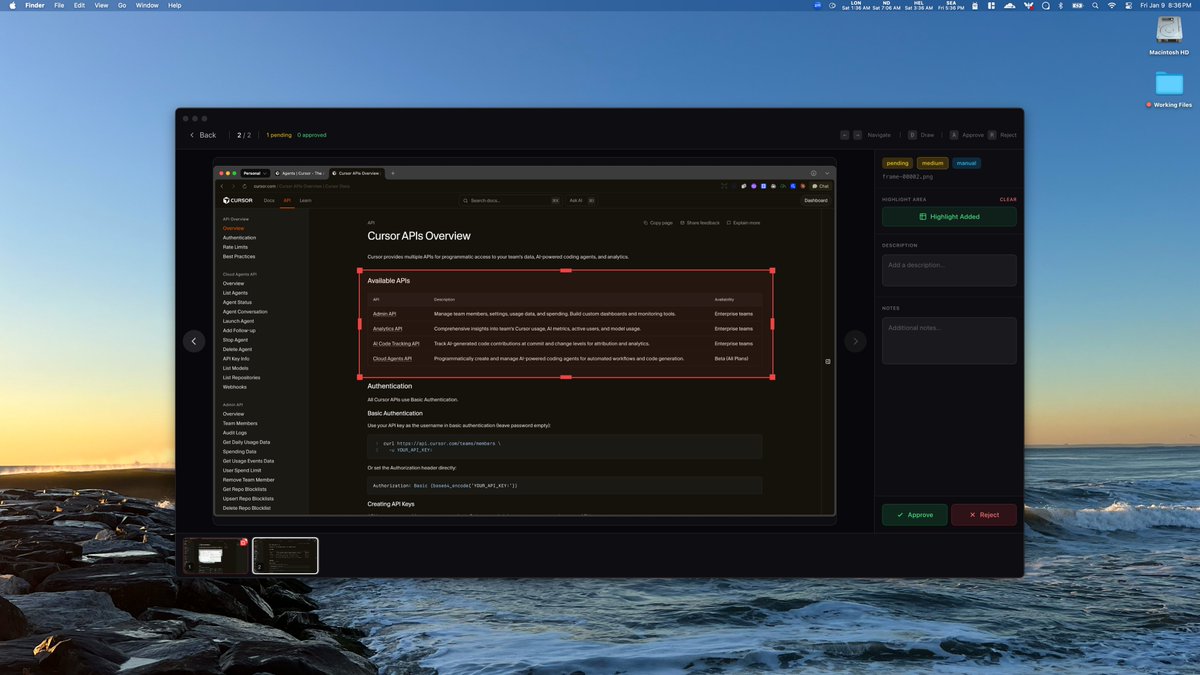Screen dimensions: 1200x675
Task: Click the bottom-right handle of the red highlight
Action: click(773, 377)
